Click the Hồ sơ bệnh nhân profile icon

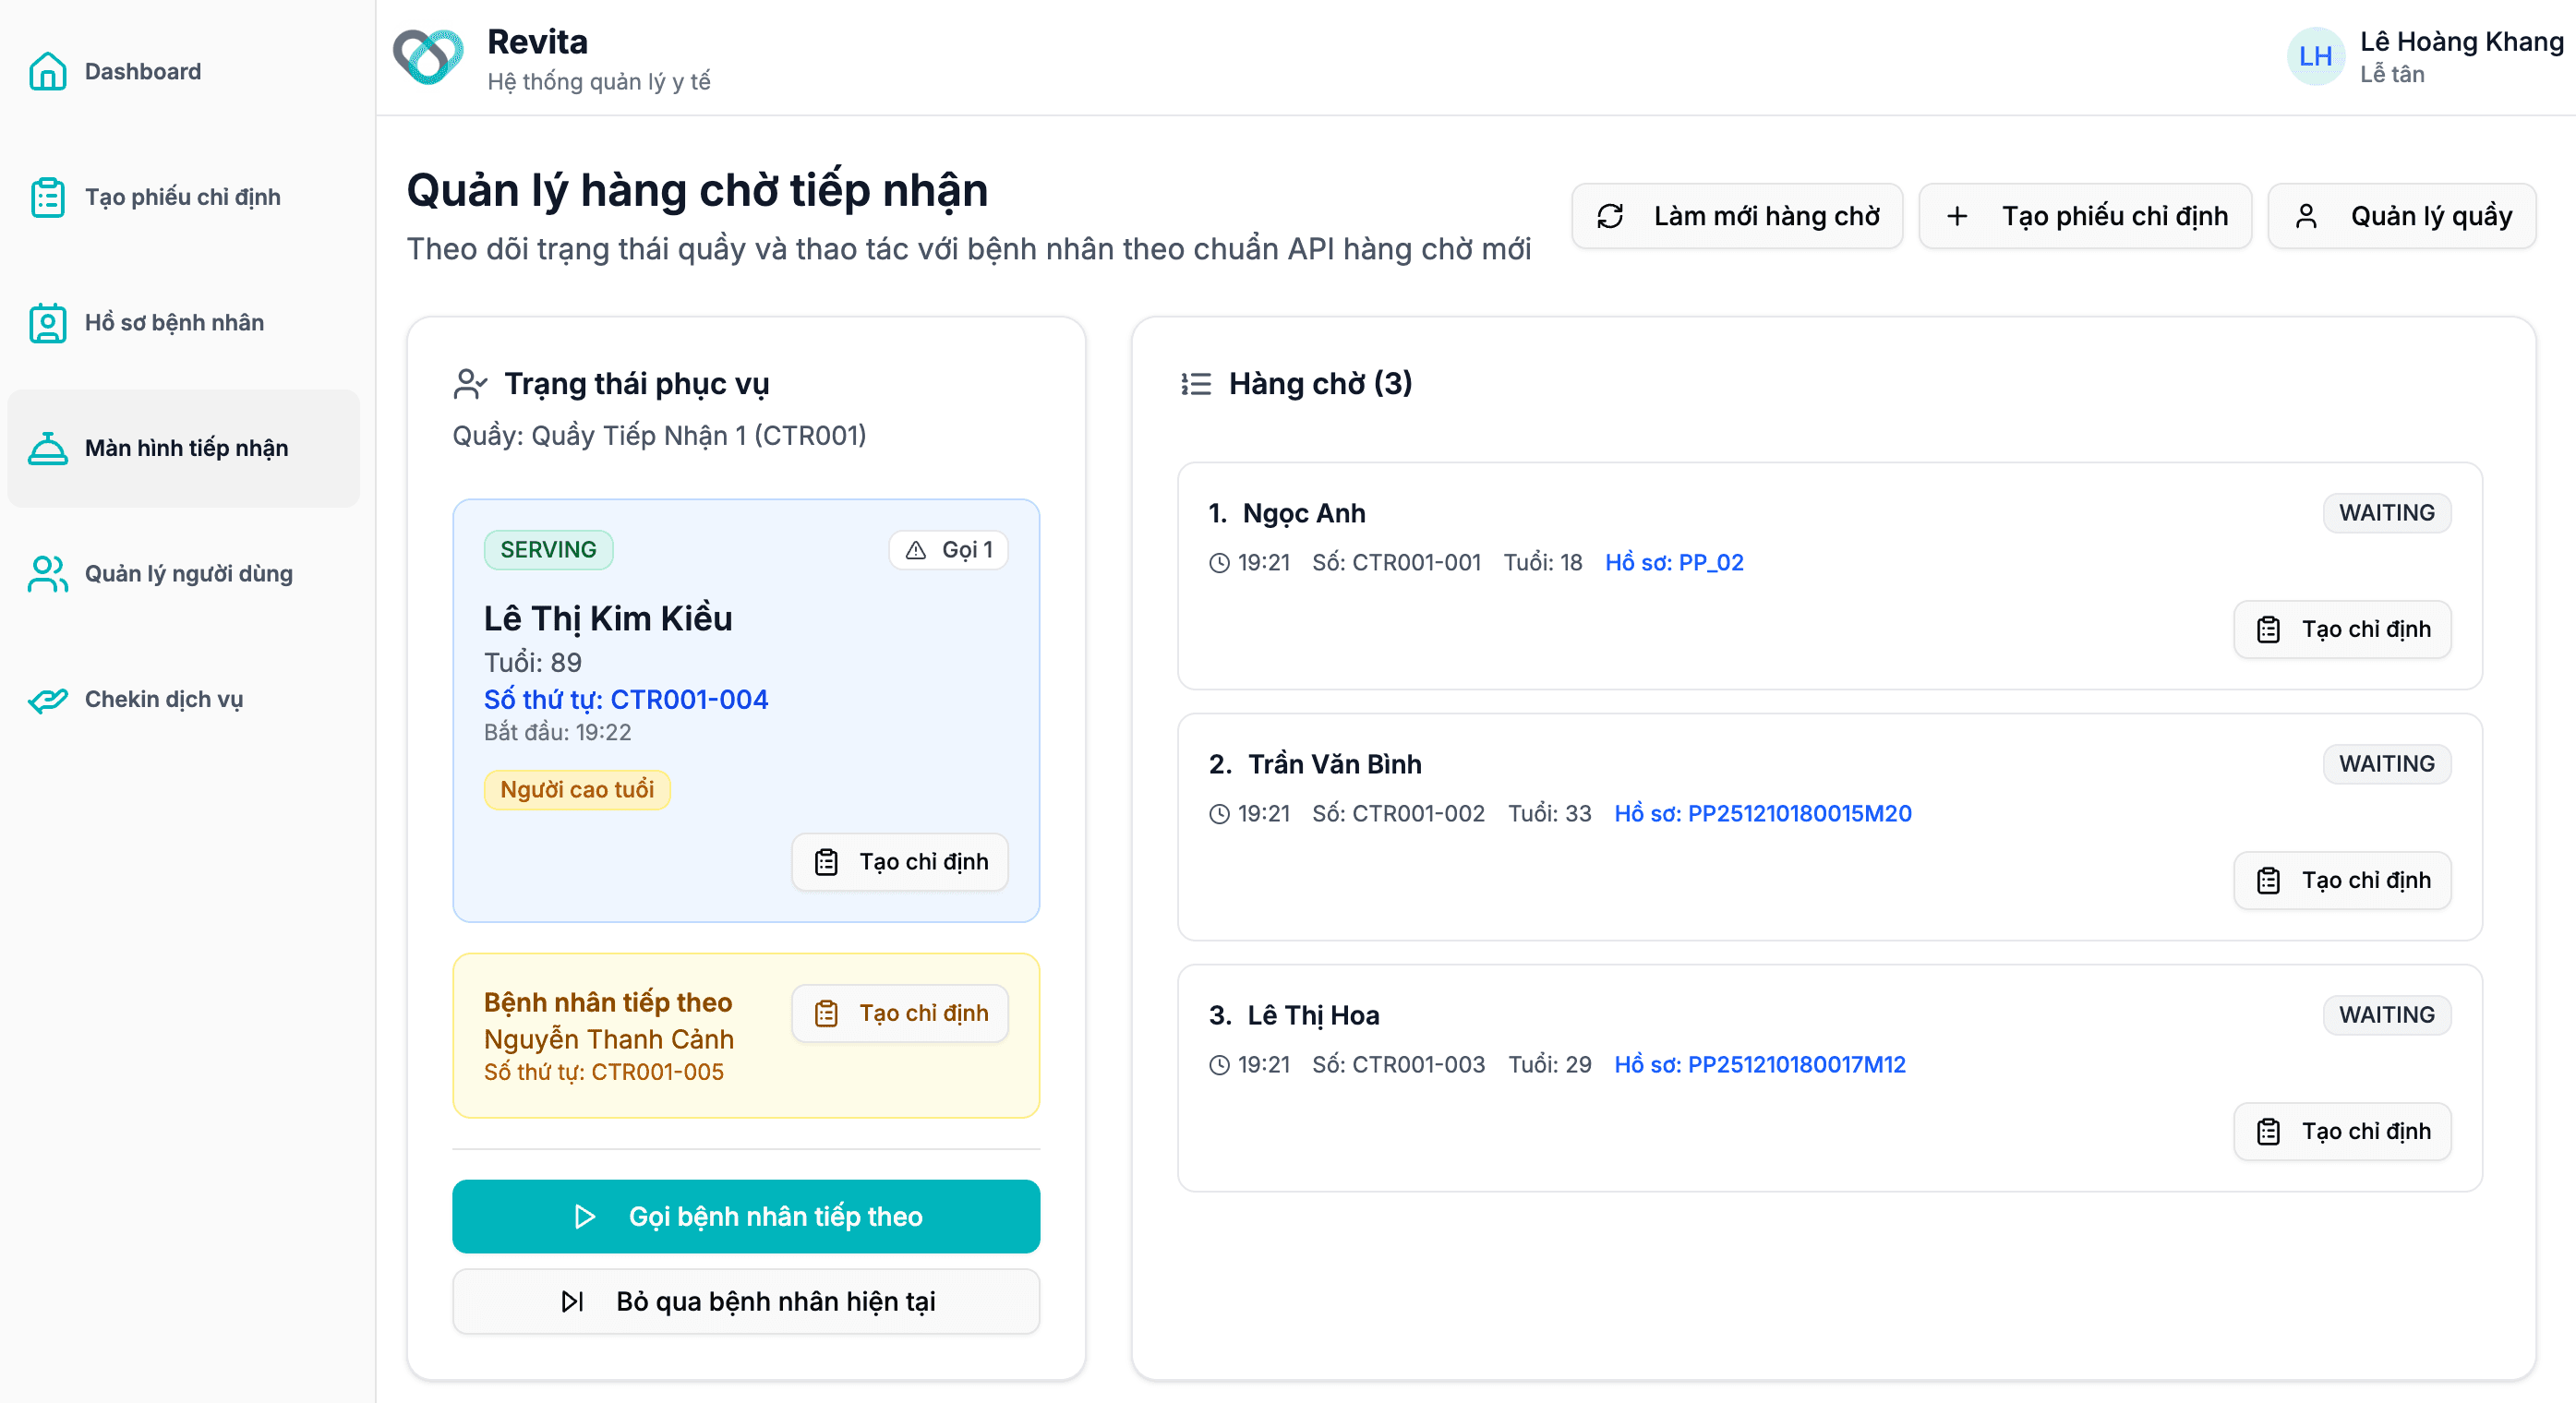(47, 322)
